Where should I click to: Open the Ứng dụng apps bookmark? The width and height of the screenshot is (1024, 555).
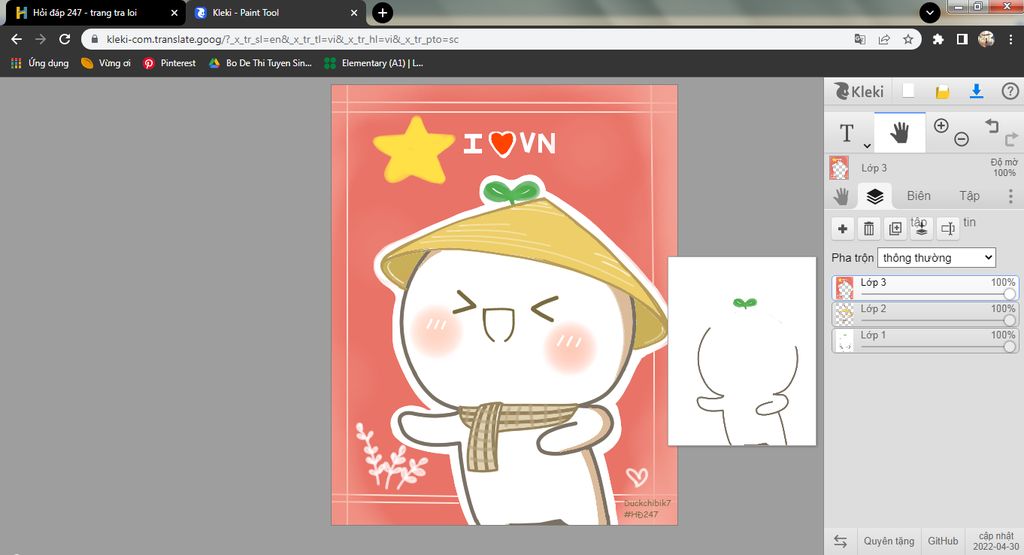40,63
